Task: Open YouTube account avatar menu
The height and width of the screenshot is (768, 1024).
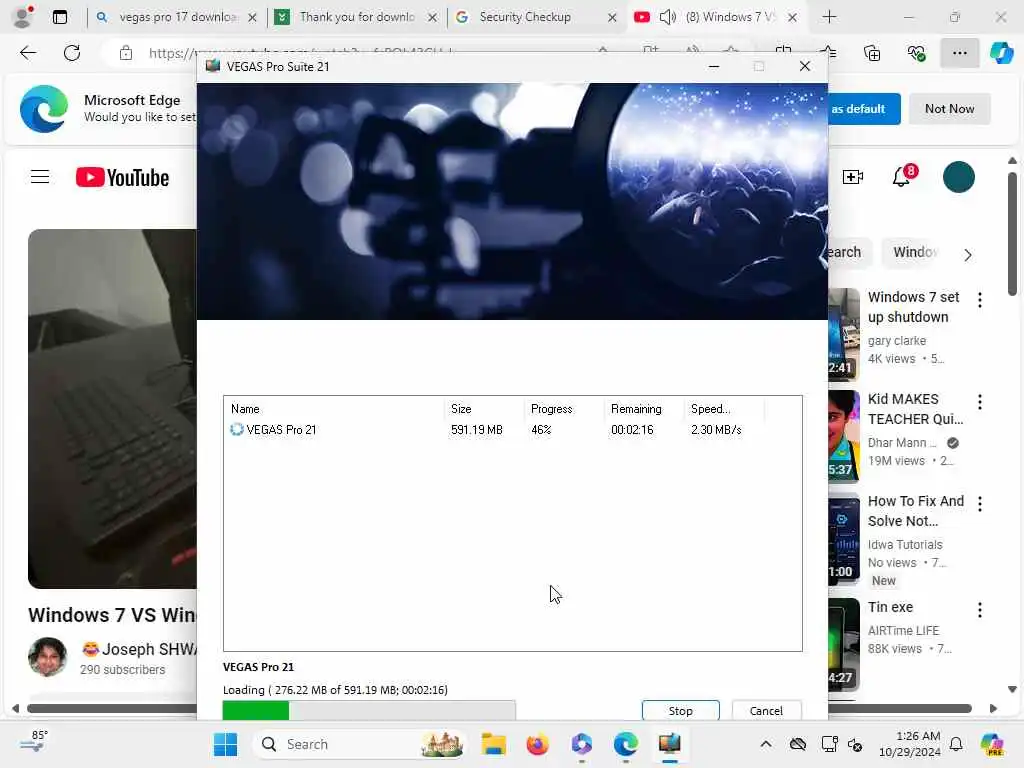Action: (x=959, y=177)
